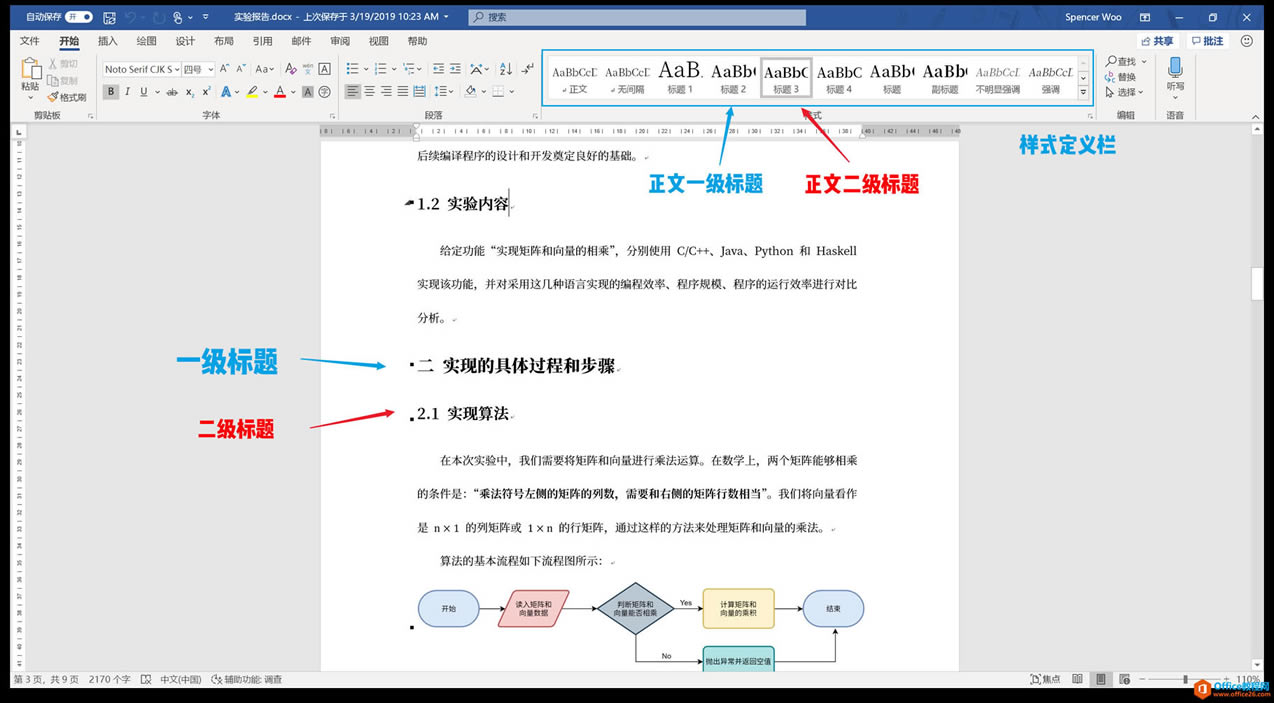Toggle bold formatting

(111, 91)
